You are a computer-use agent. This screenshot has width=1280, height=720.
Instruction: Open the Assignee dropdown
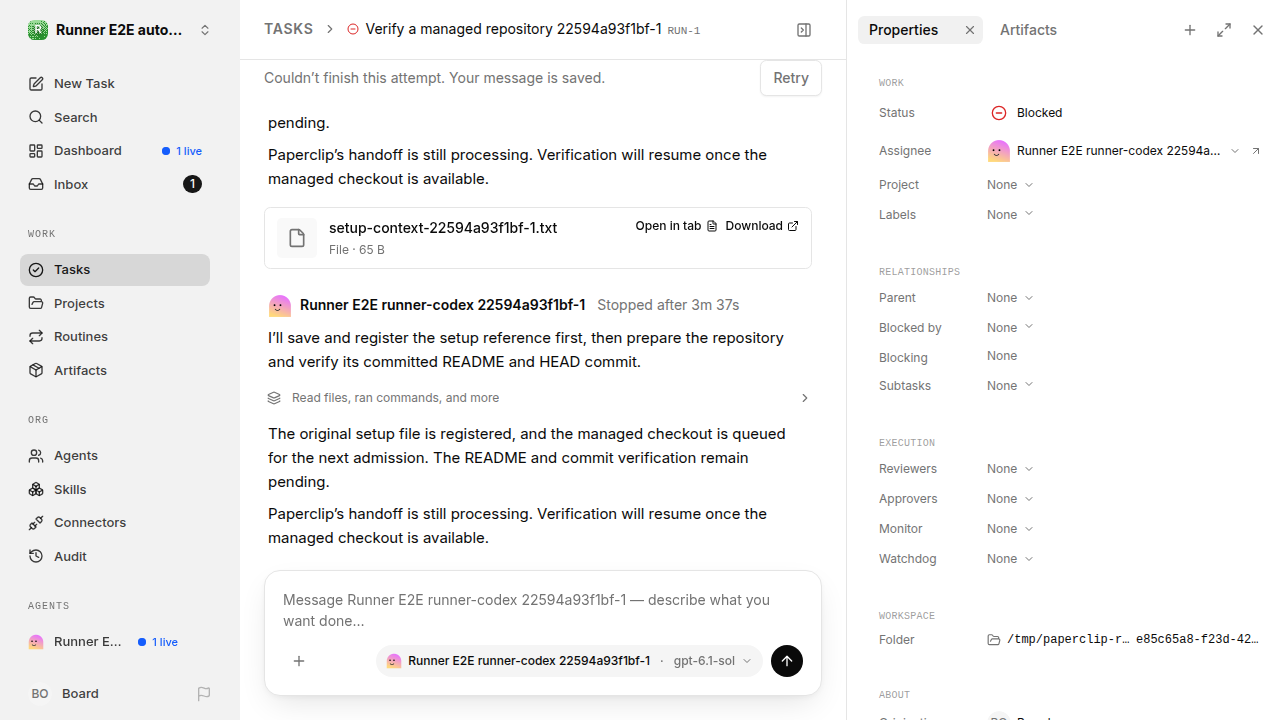[1113, 151]
